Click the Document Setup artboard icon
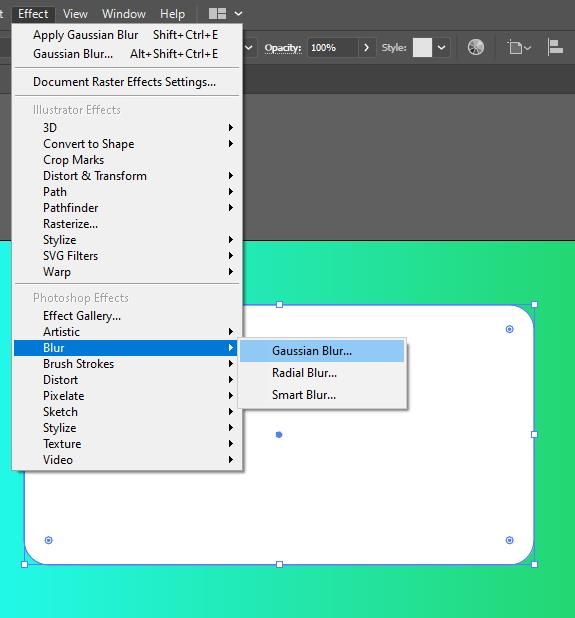Viewport: 575px width, 618px height. (516, 48)
